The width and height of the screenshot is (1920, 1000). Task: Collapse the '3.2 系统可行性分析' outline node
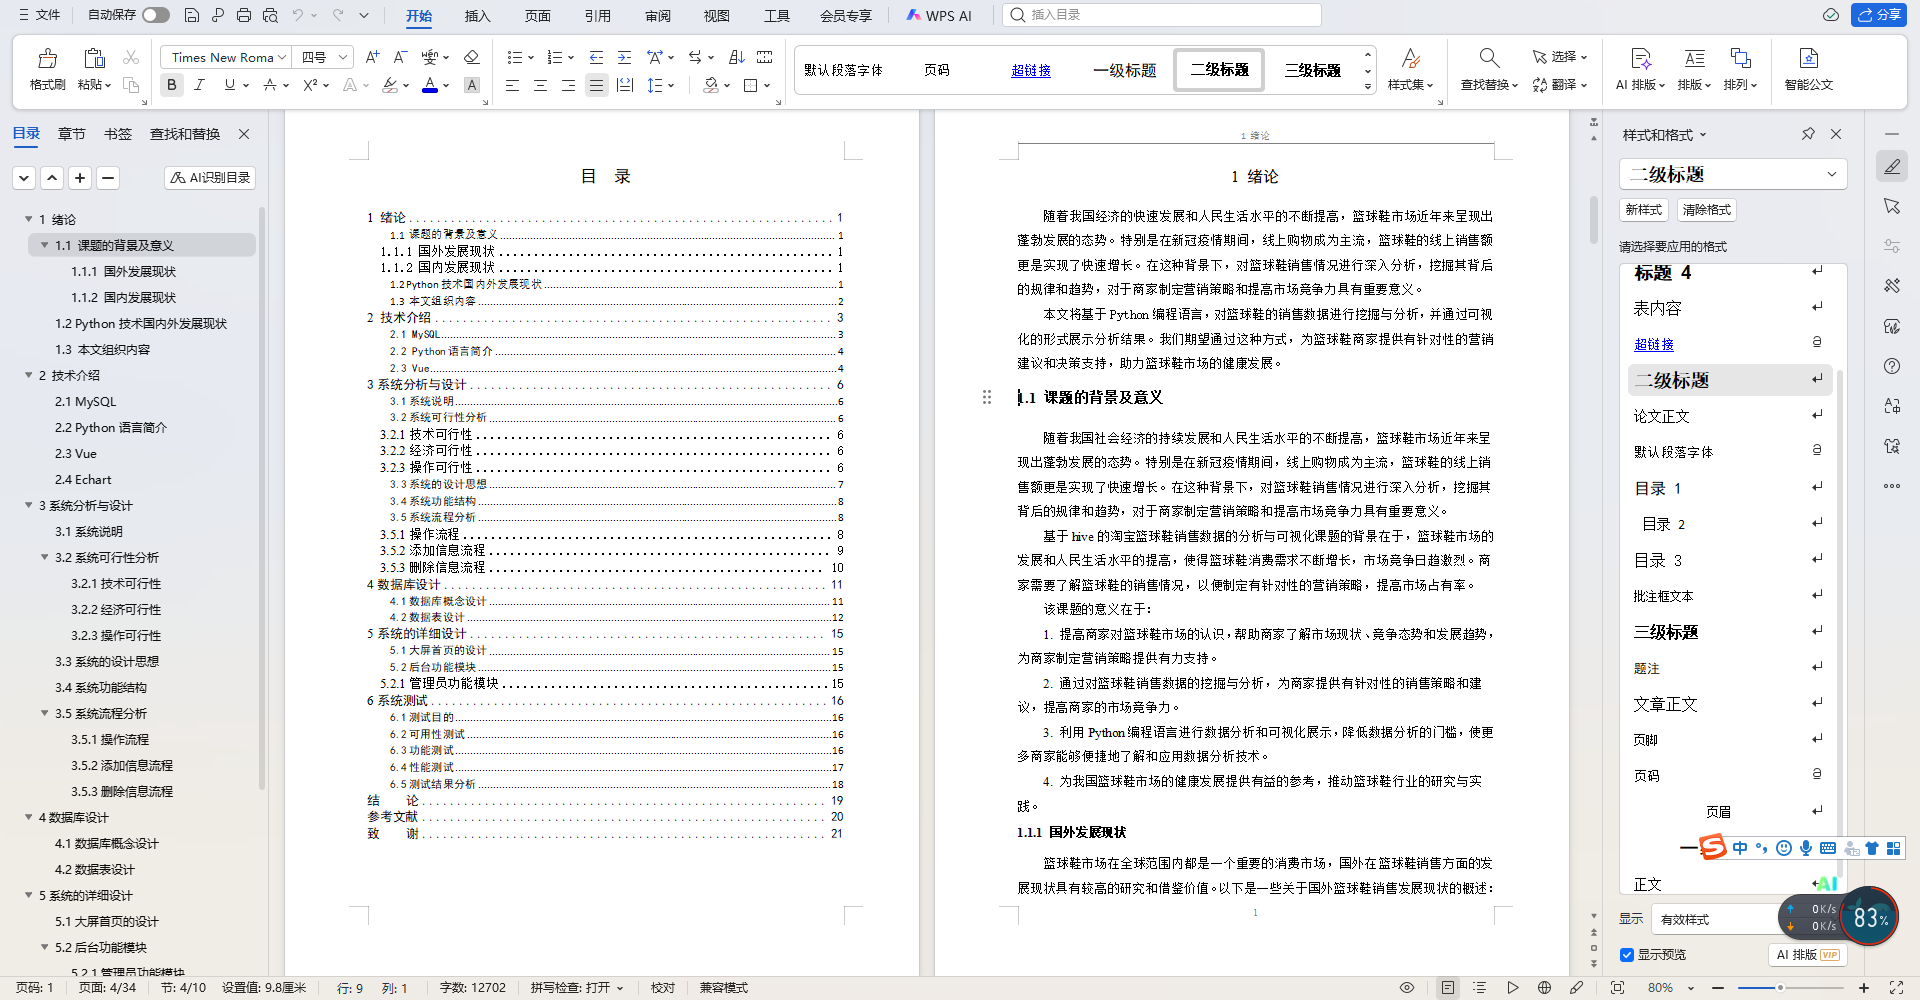pos(44,557)
